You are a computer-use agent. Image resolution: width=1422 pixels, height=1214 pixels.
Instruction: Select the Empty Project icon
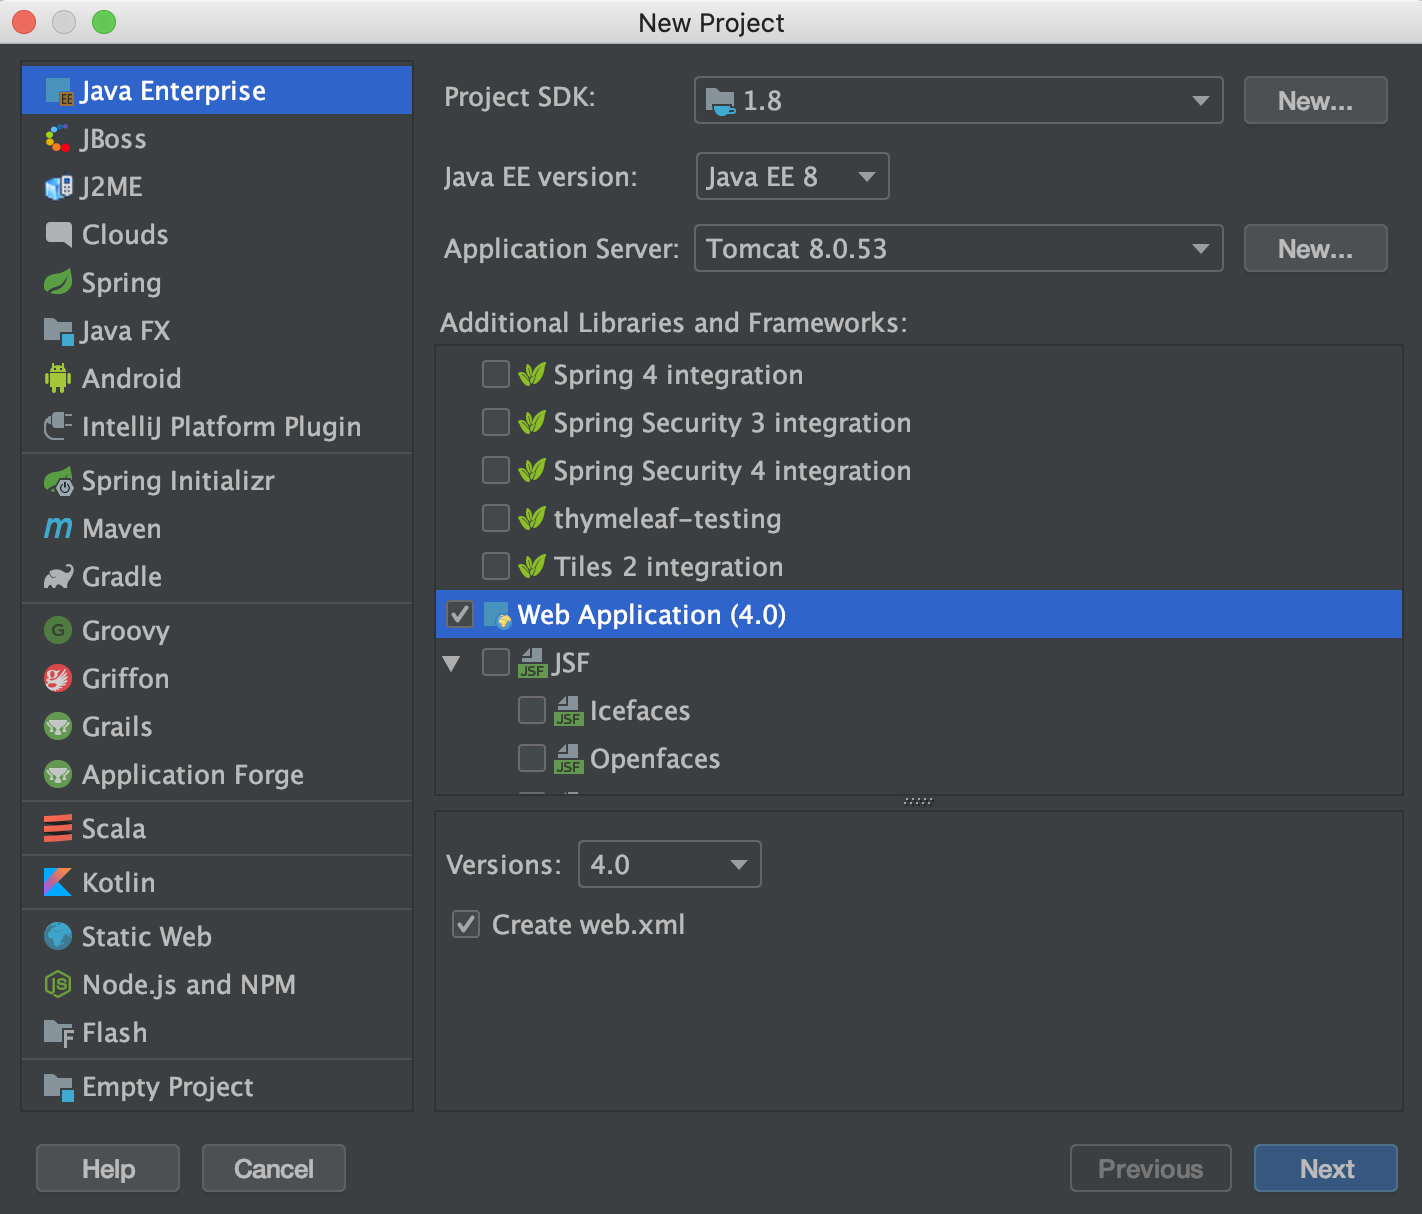tap(59, 1087)
